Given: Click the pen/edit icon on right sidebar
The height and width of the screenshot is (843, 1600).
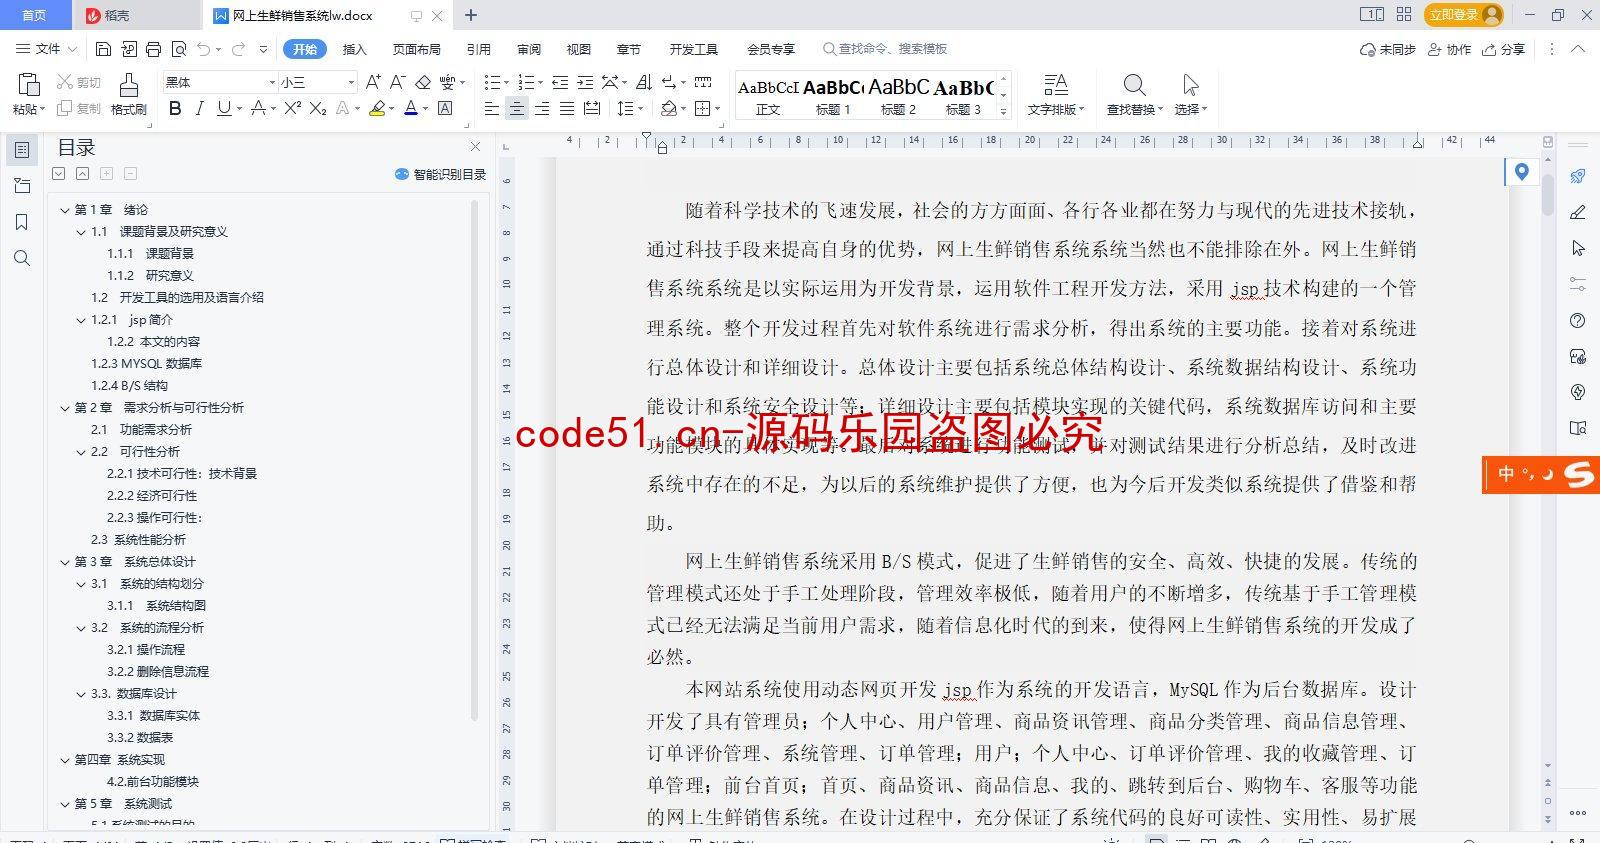Looking at the screenshot, I should pos(1578,212).
